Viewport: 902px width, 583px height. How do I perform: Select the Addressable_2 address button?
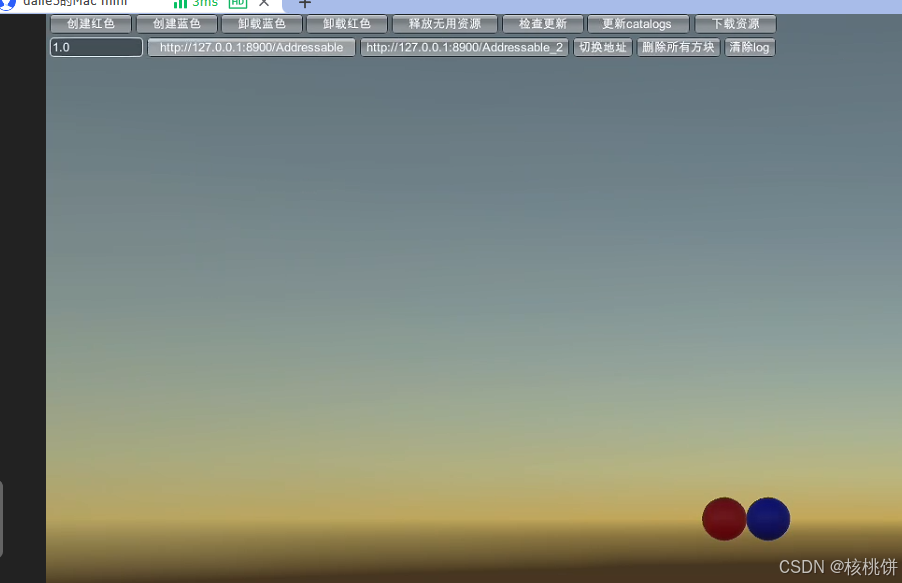point(464,47)
